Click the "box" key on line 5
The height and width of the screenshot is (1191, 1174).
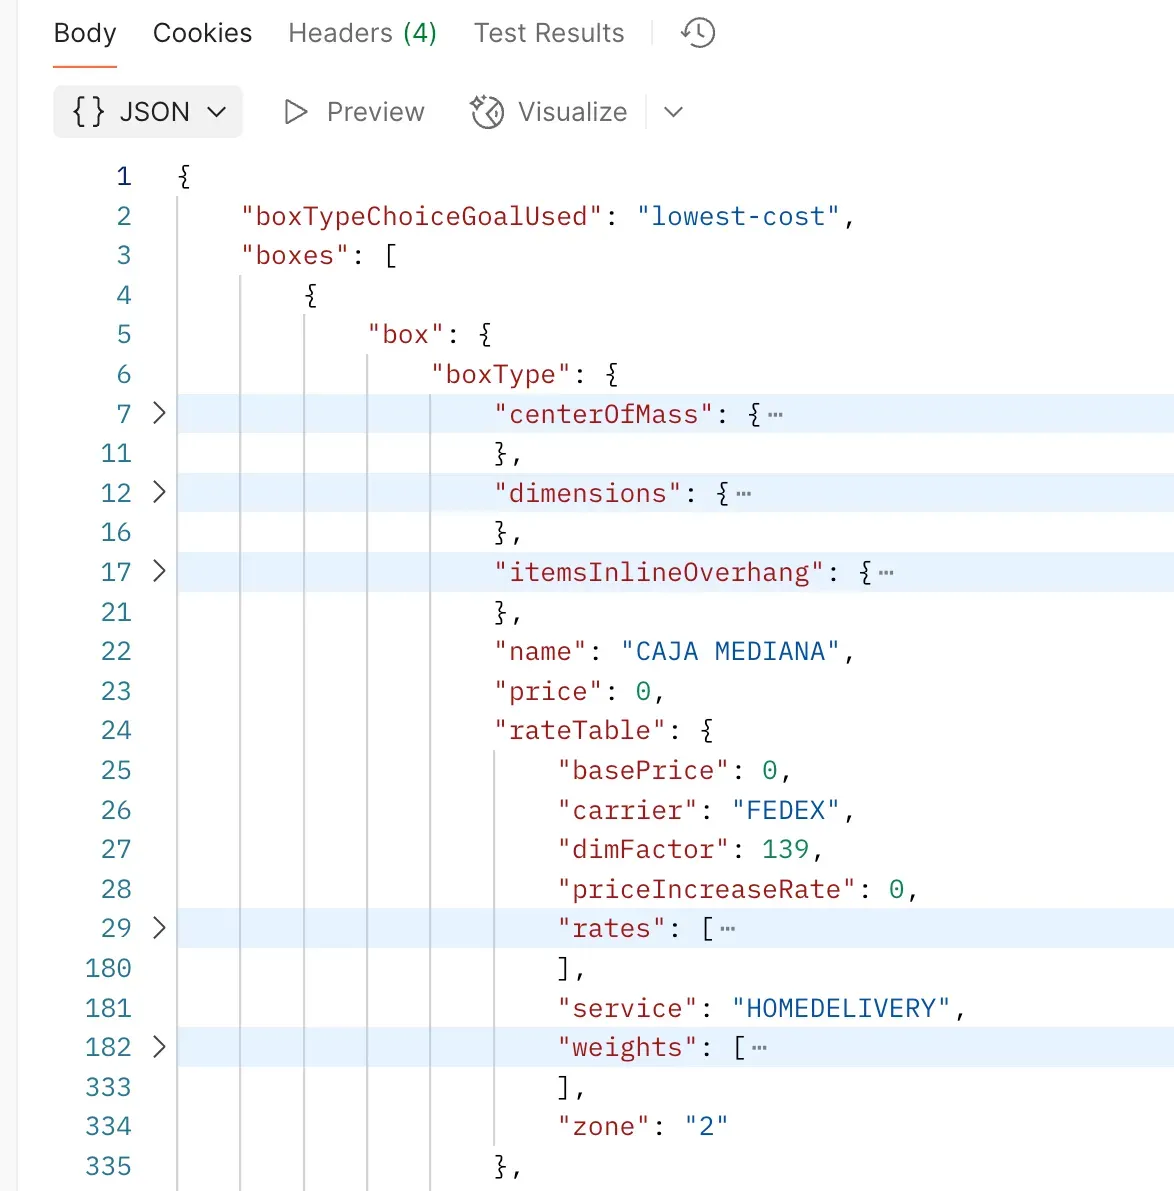[406, 335]
